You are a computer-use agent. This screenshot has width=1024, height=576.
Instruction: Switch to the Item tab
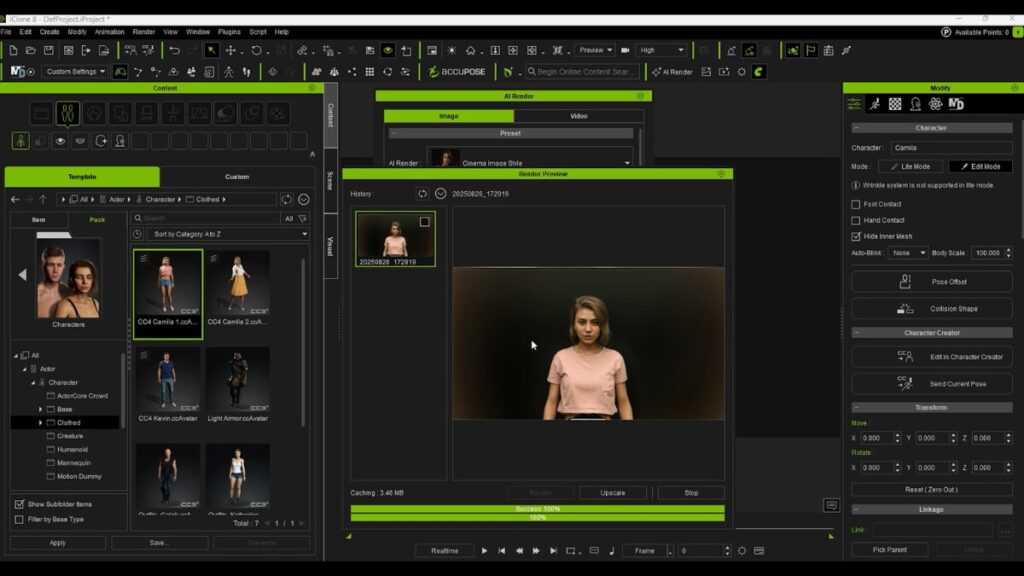tap(39, 220)
